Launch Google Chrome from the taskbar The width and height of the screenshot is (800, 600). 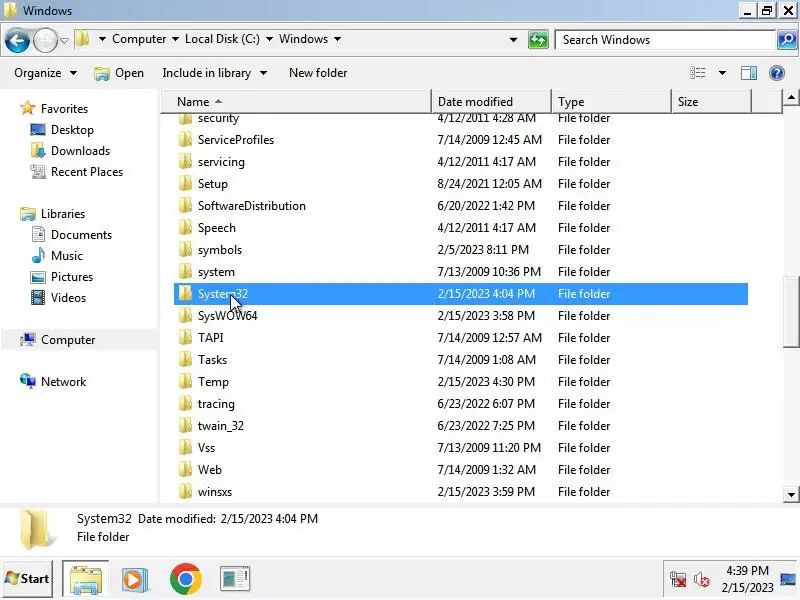[x=186, y=579]
